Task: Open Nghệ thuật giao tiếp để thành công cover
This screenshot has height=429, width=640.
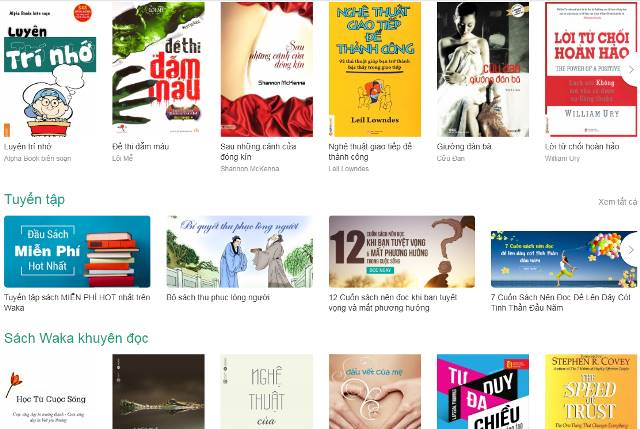Action: click(x=375, y=69)
